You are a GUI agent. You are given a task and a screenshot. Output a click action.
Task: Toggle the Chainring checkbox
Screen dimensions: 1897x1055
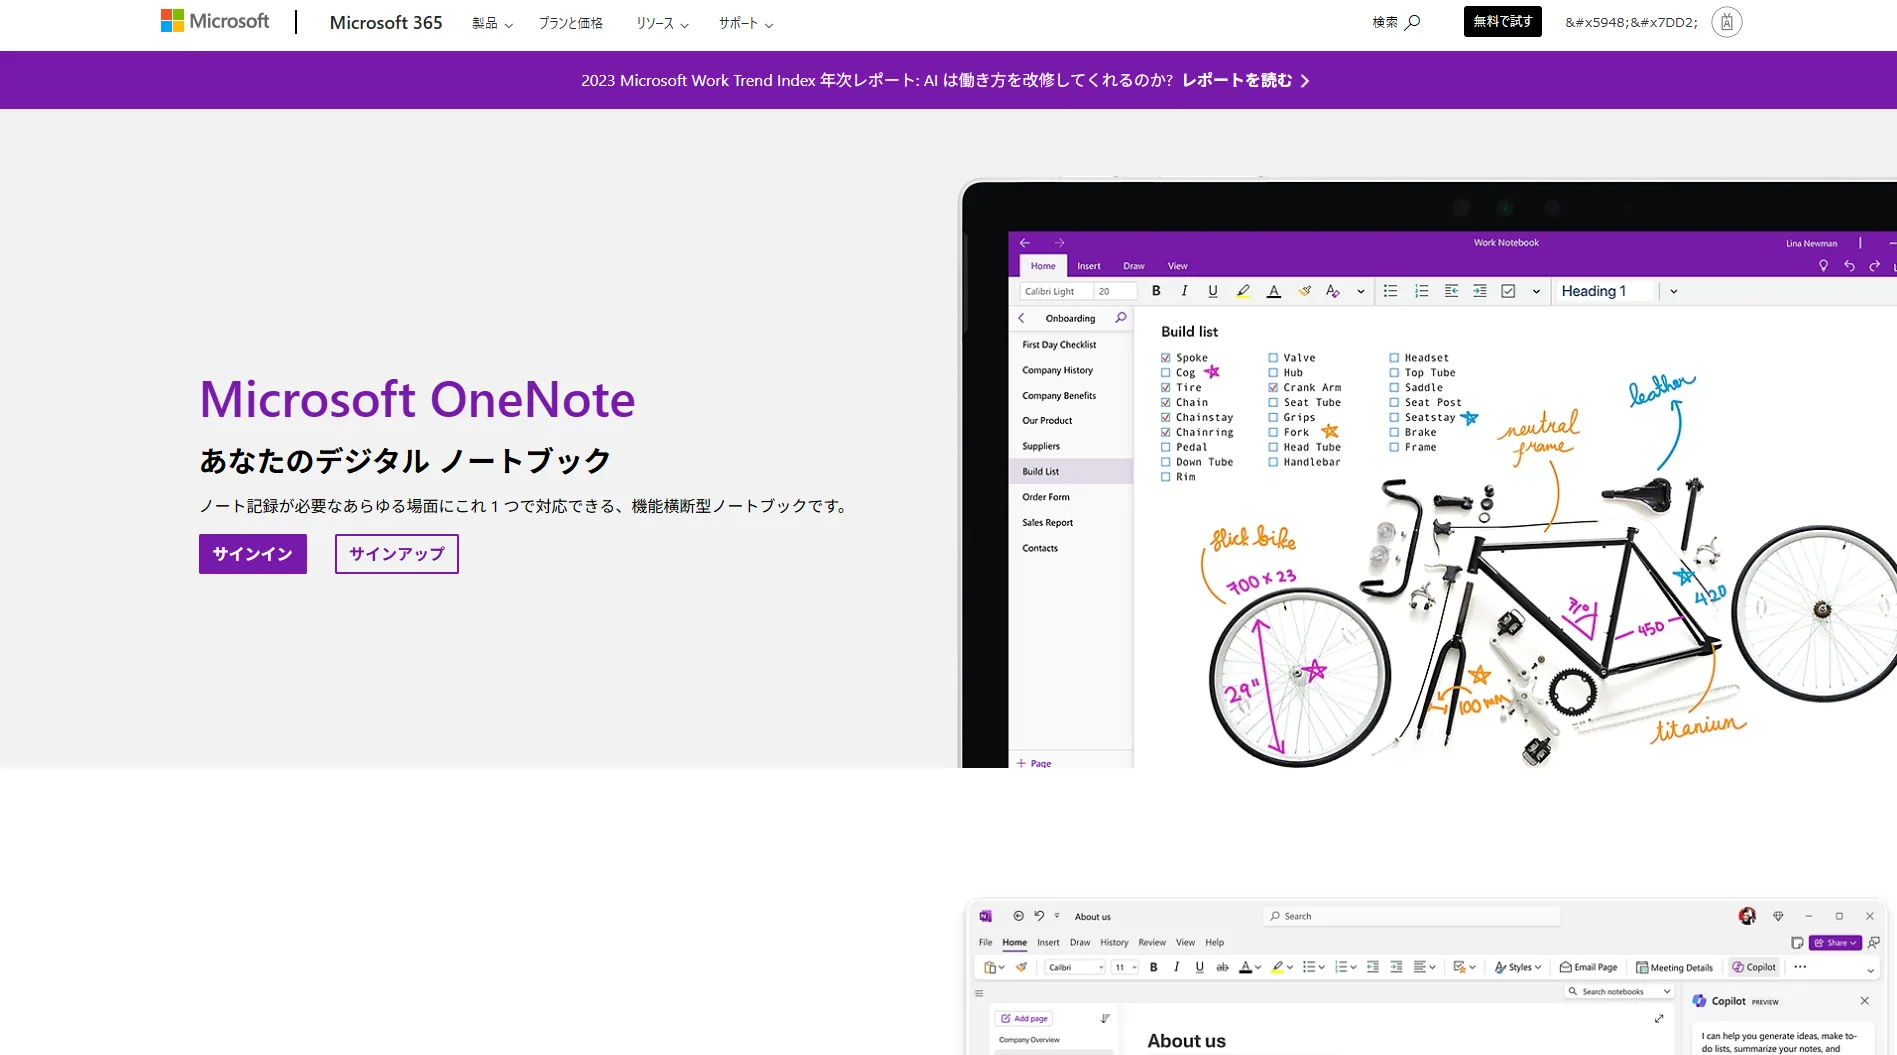1166,432
